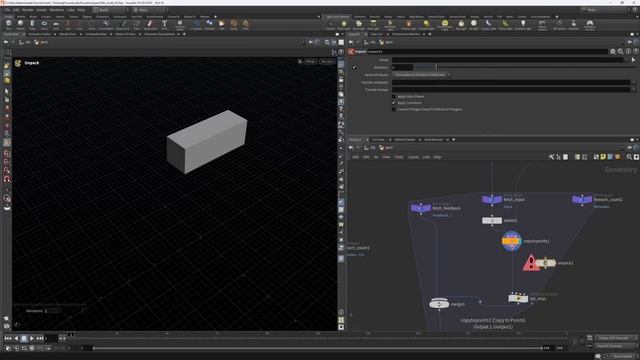640x360 pixels.
Task: Open the Build desktop dropdown
Action: 109,10
